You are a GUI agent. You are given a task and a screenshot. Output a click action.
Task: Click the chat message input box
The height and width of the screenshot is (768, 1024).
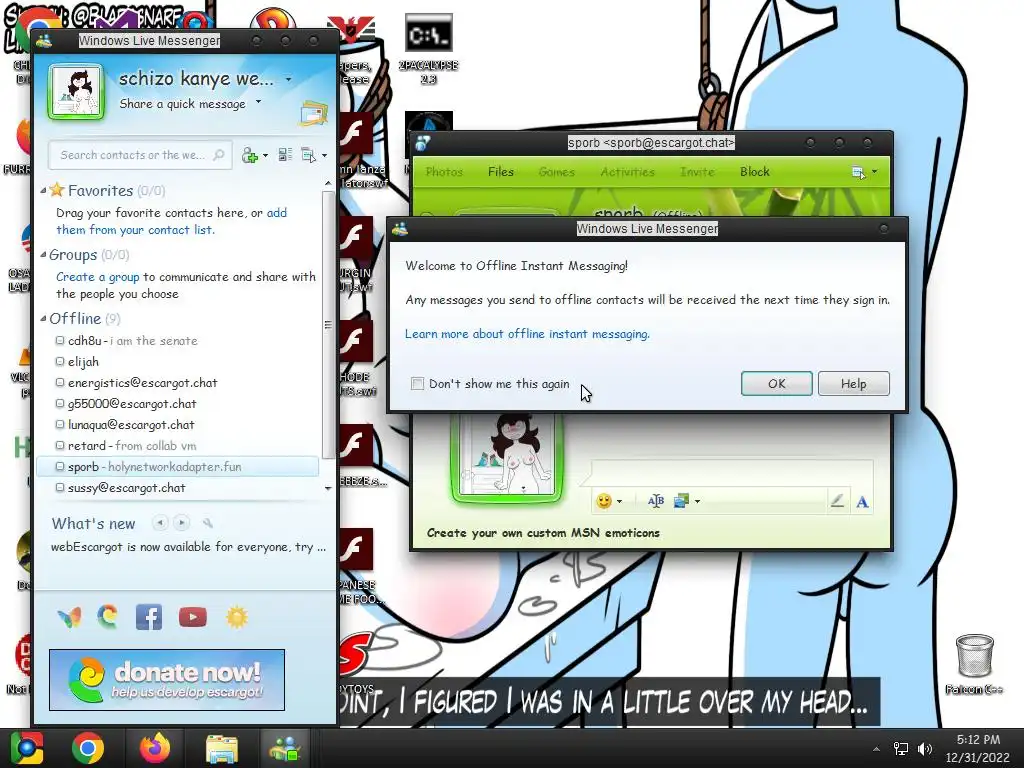(x=731, y=473)
